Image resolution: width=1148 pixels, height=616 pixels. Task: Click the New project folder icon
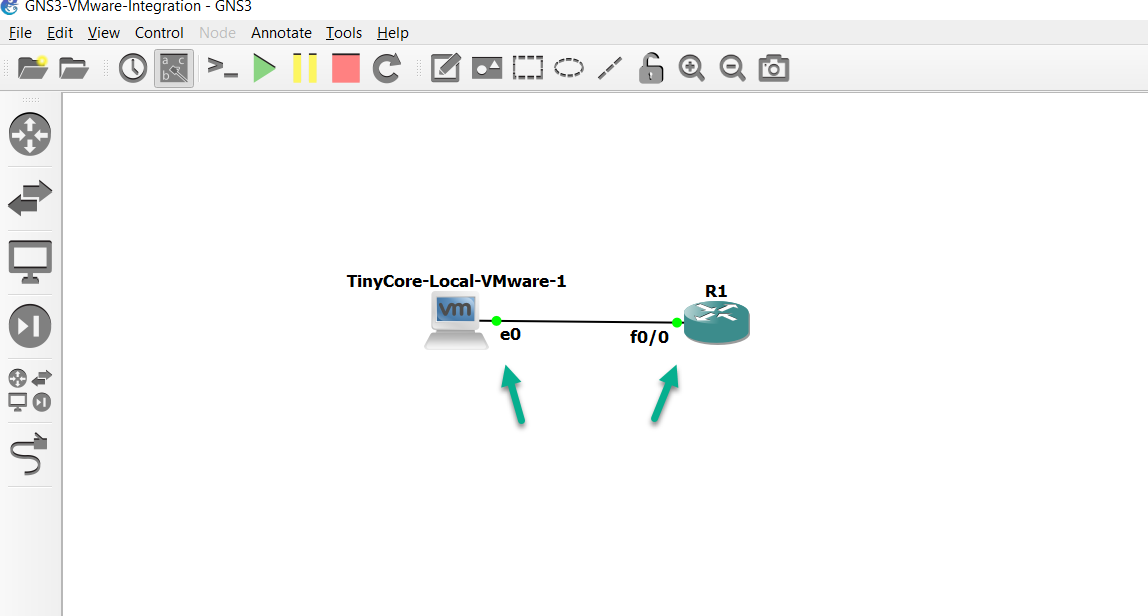(x=33, y=68)
